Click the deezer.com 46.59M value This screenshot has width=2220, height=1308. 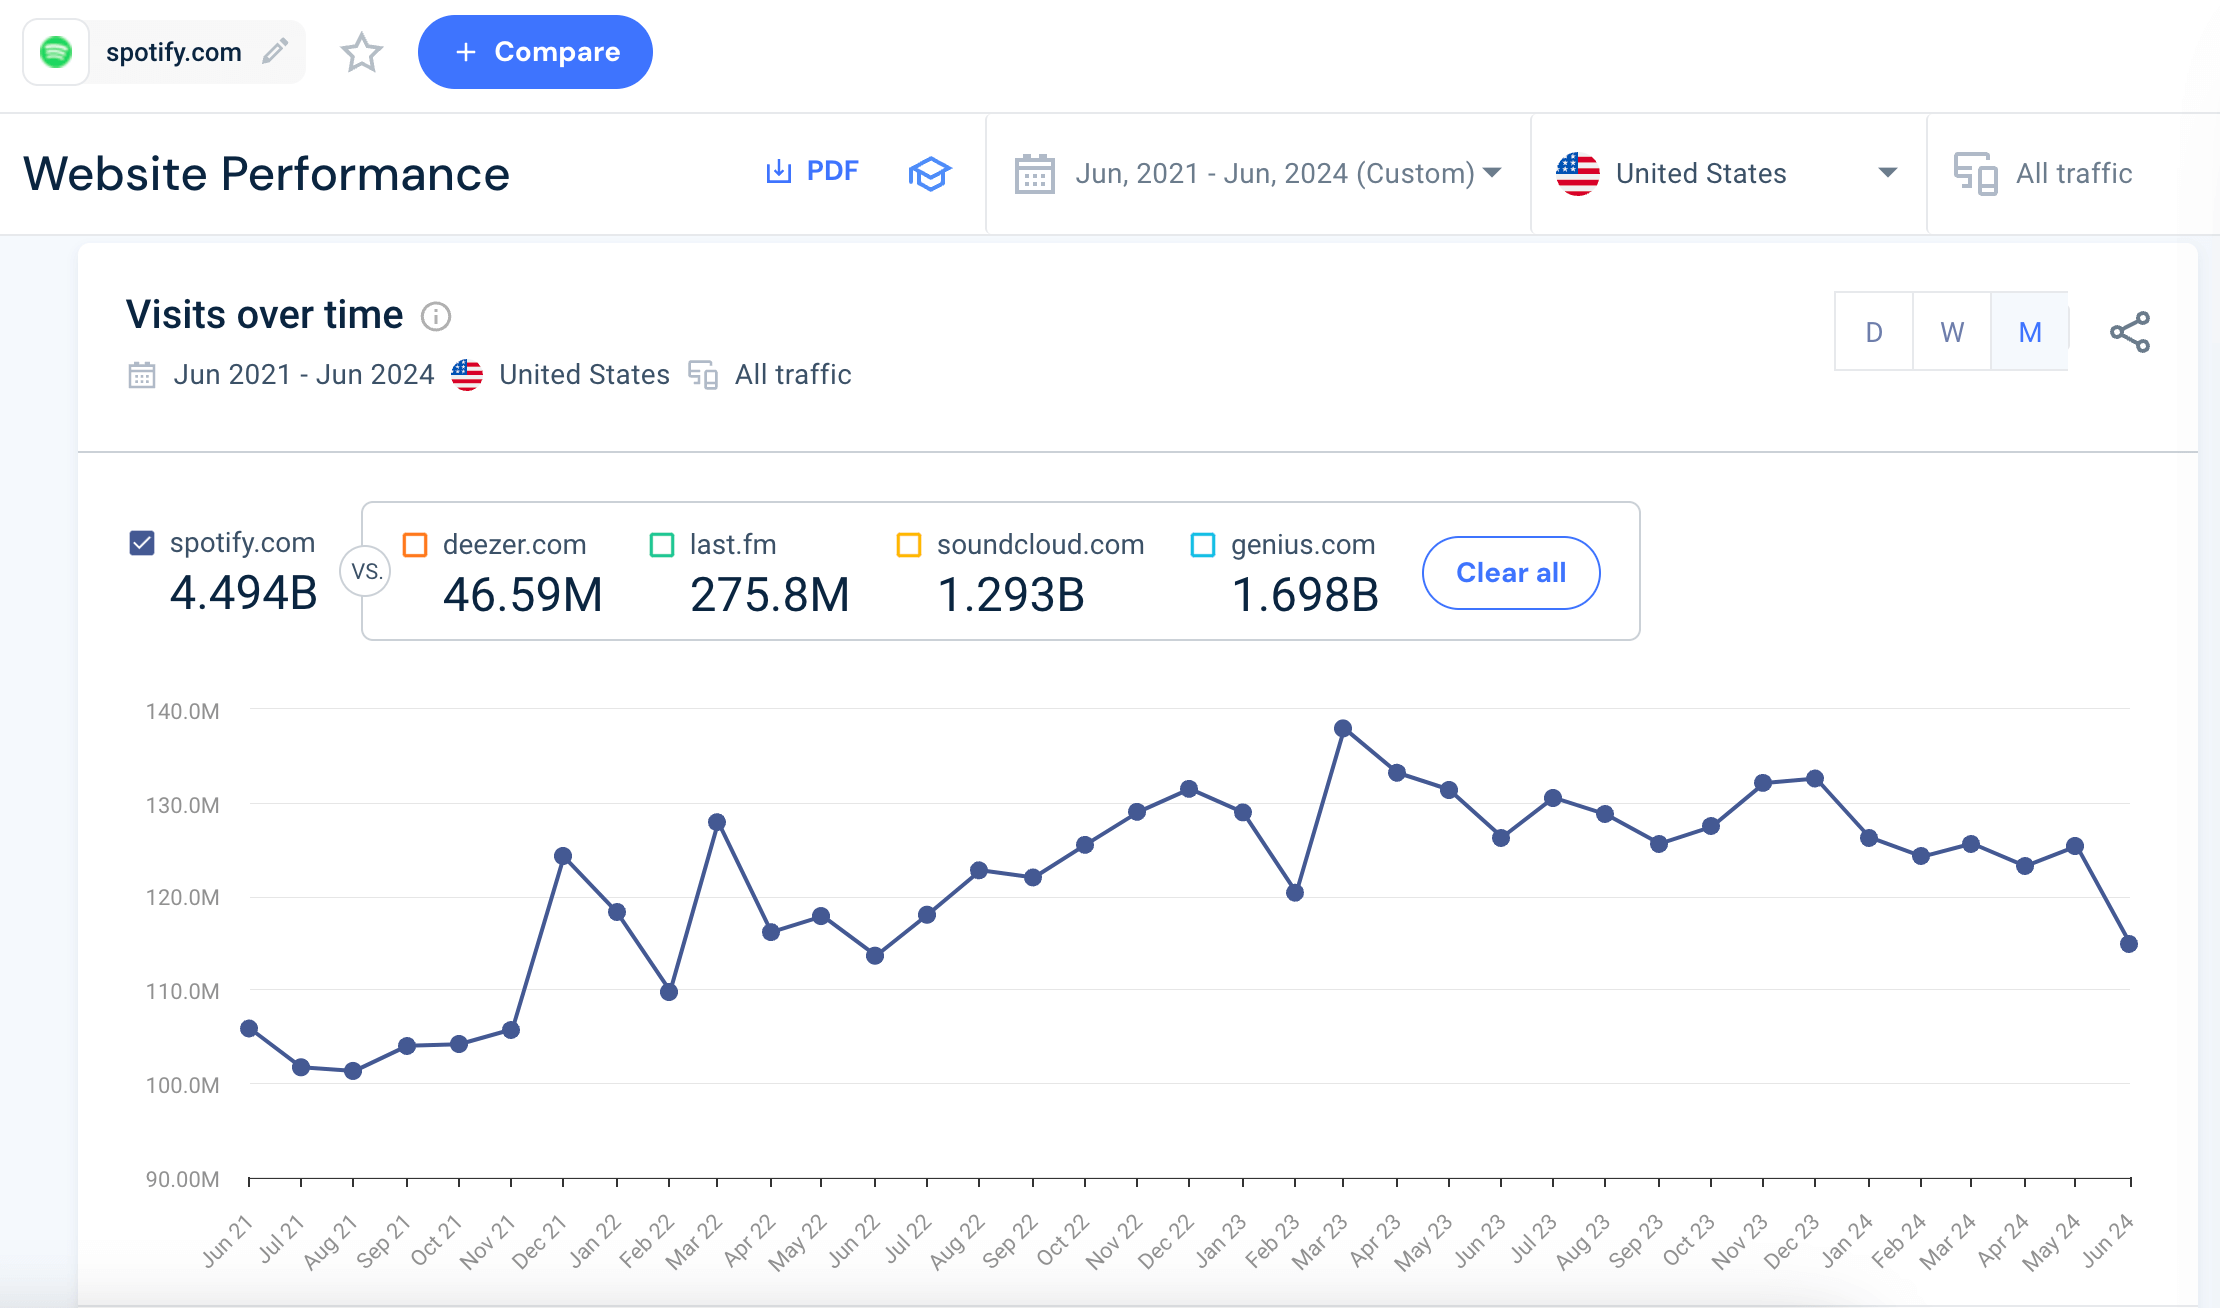coord(523,595)
